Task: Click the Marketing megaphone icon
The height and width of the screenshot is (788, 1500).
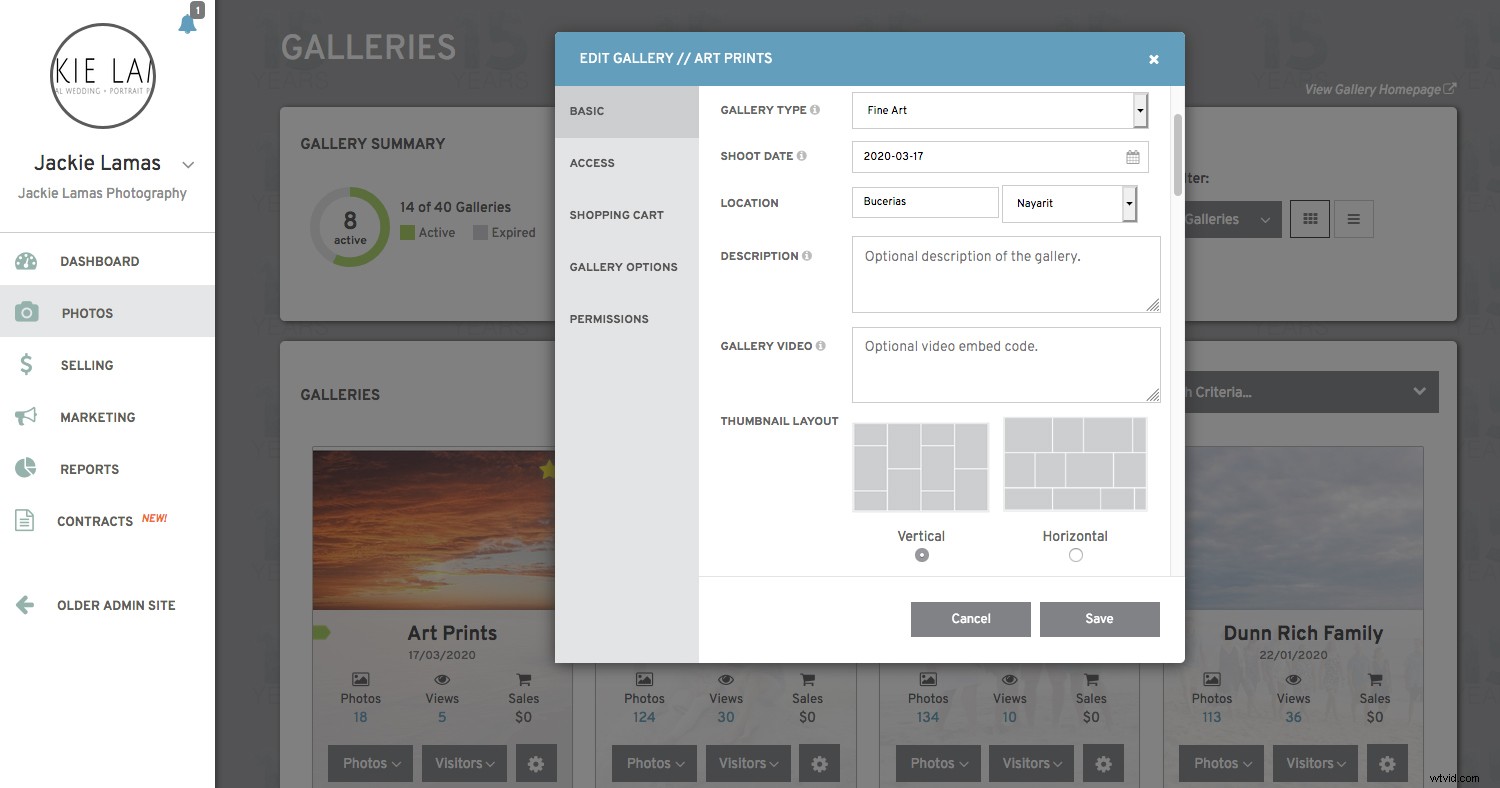Action: pos(27,416)
